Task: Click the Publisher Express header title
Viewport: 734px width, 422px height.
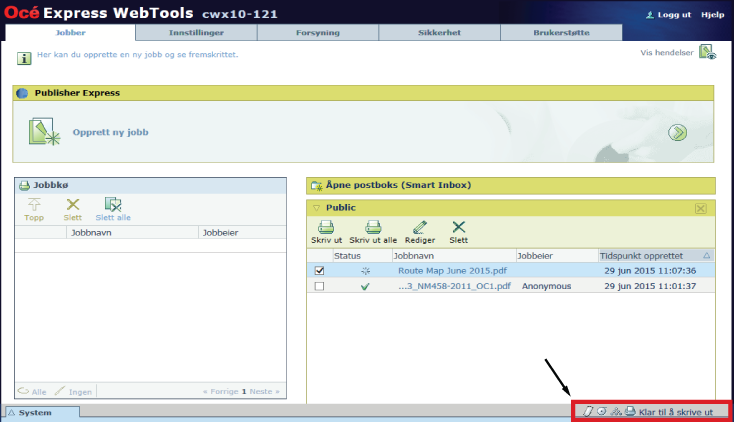Action: pyautogui.click(x=77, y=93)
